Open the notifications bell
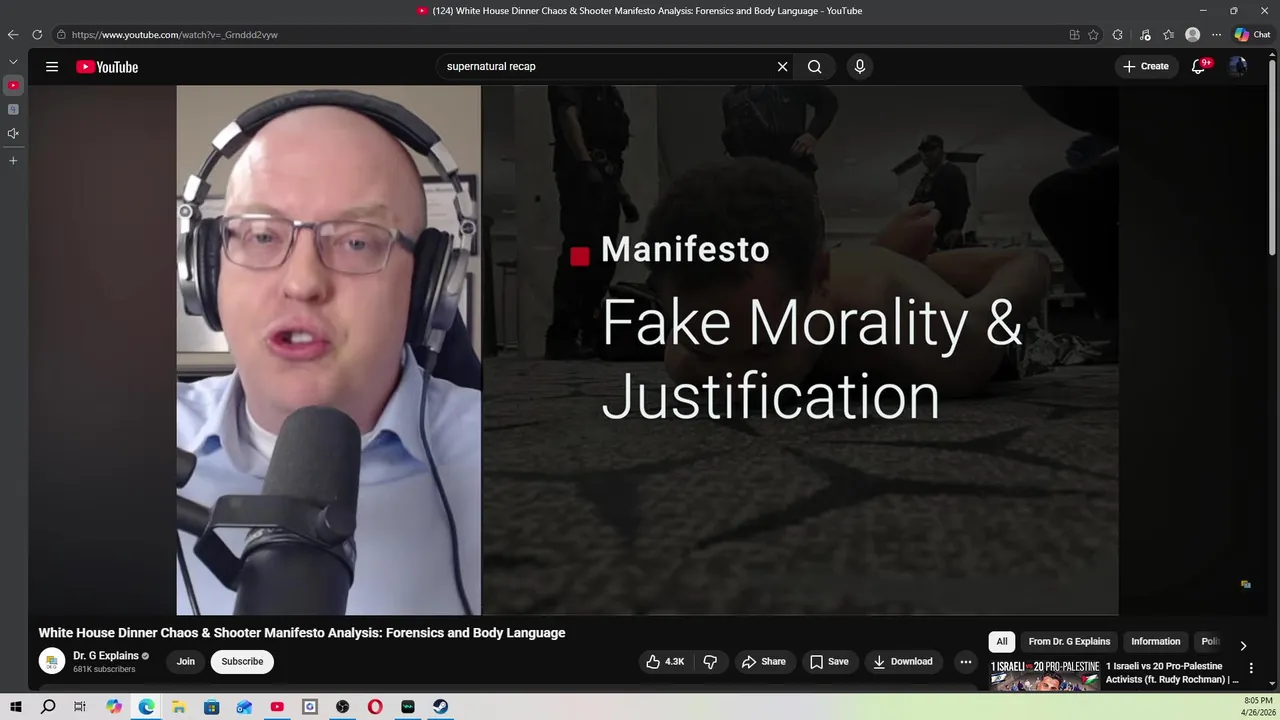 point(1199,67)
